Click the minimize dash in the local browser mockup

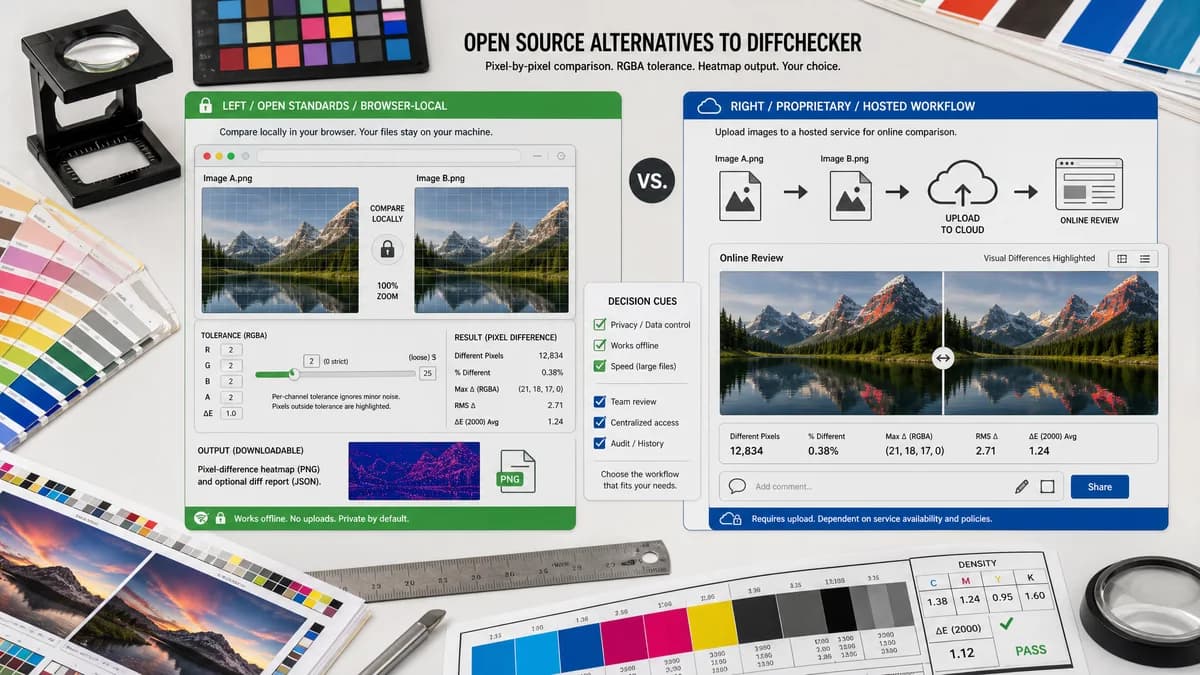(539, 157)
